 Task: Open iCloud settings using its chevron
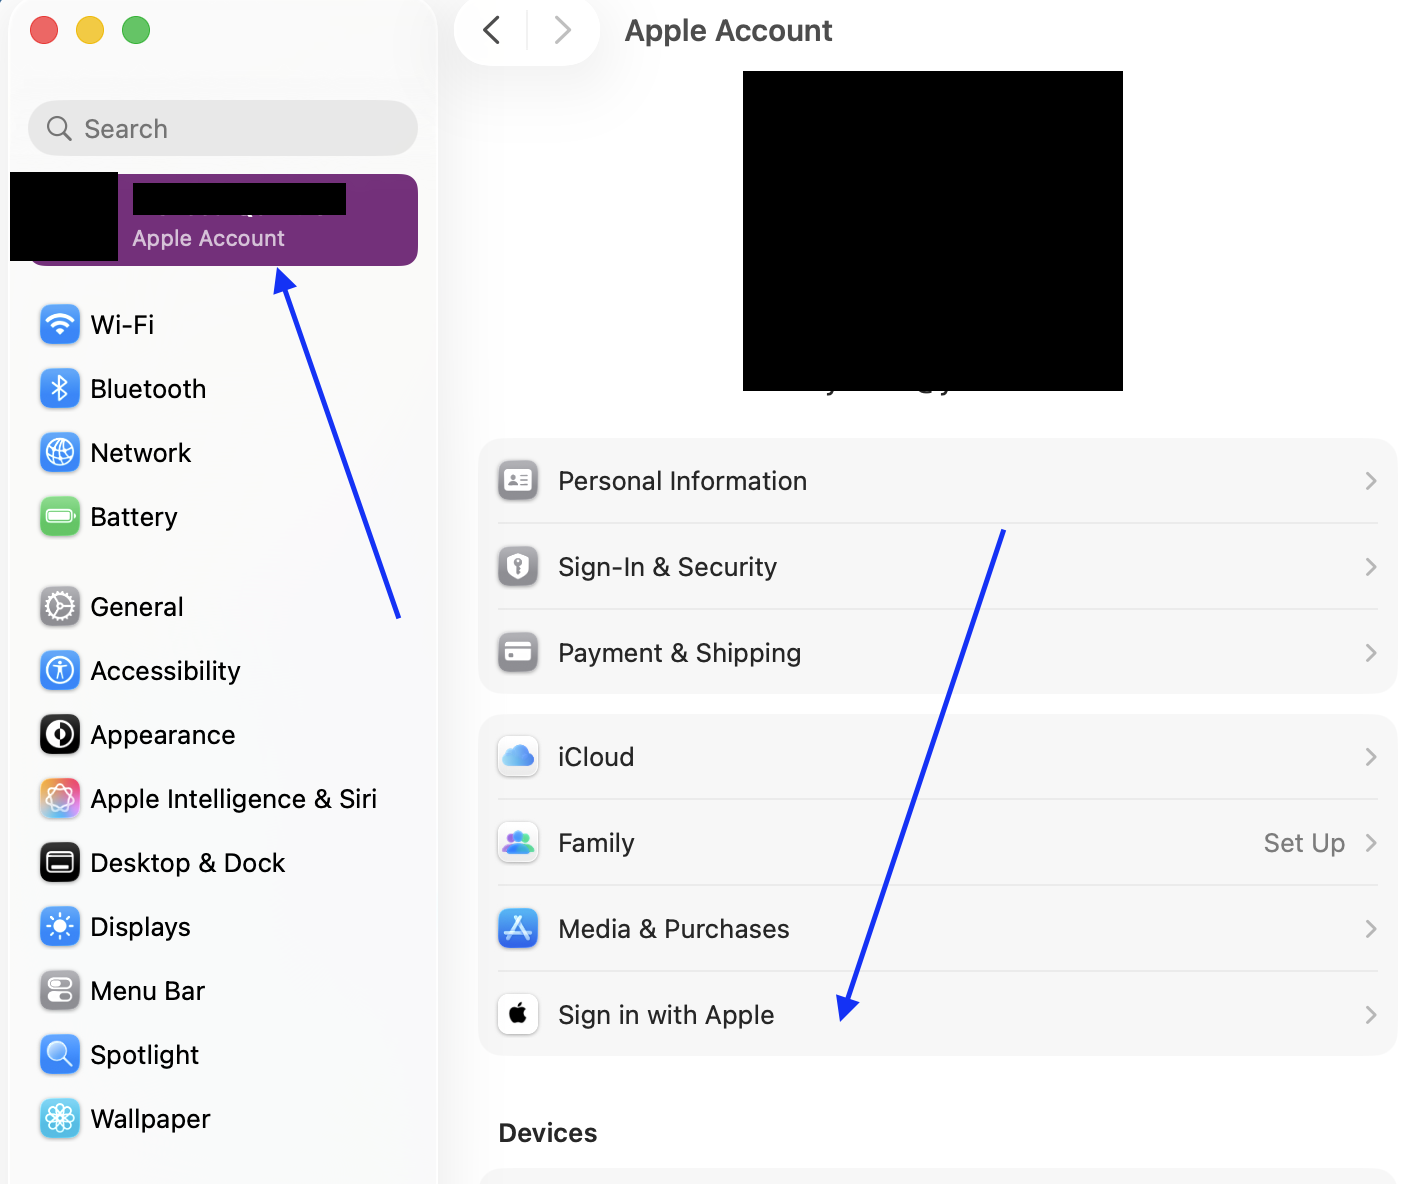(x=1371, y=757)
